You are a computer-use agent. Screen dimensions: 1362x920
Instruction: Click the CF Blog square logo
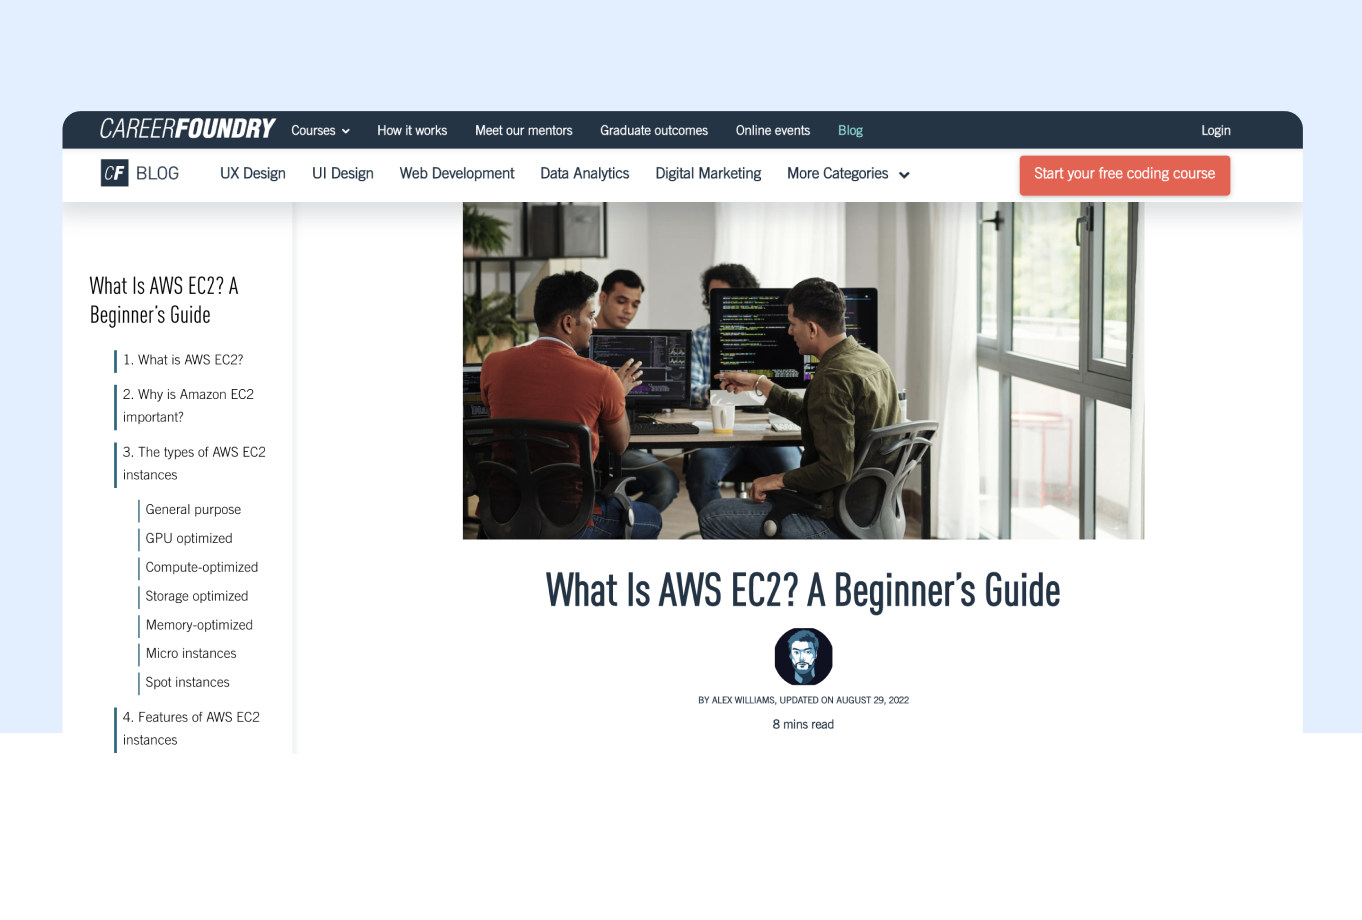(x=115, y=172)
